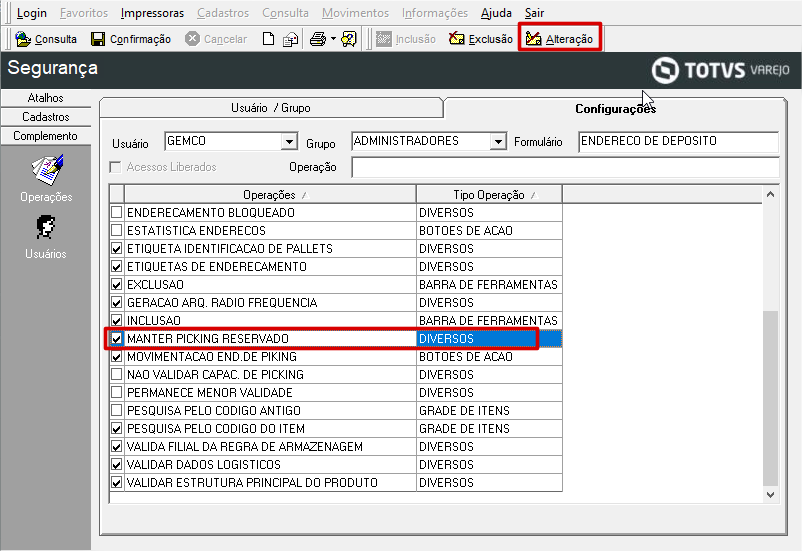Click GRADE DE ITENS cell for CODIGO ANTIGO
The image size is (802, 551).
tap(489, 410)
